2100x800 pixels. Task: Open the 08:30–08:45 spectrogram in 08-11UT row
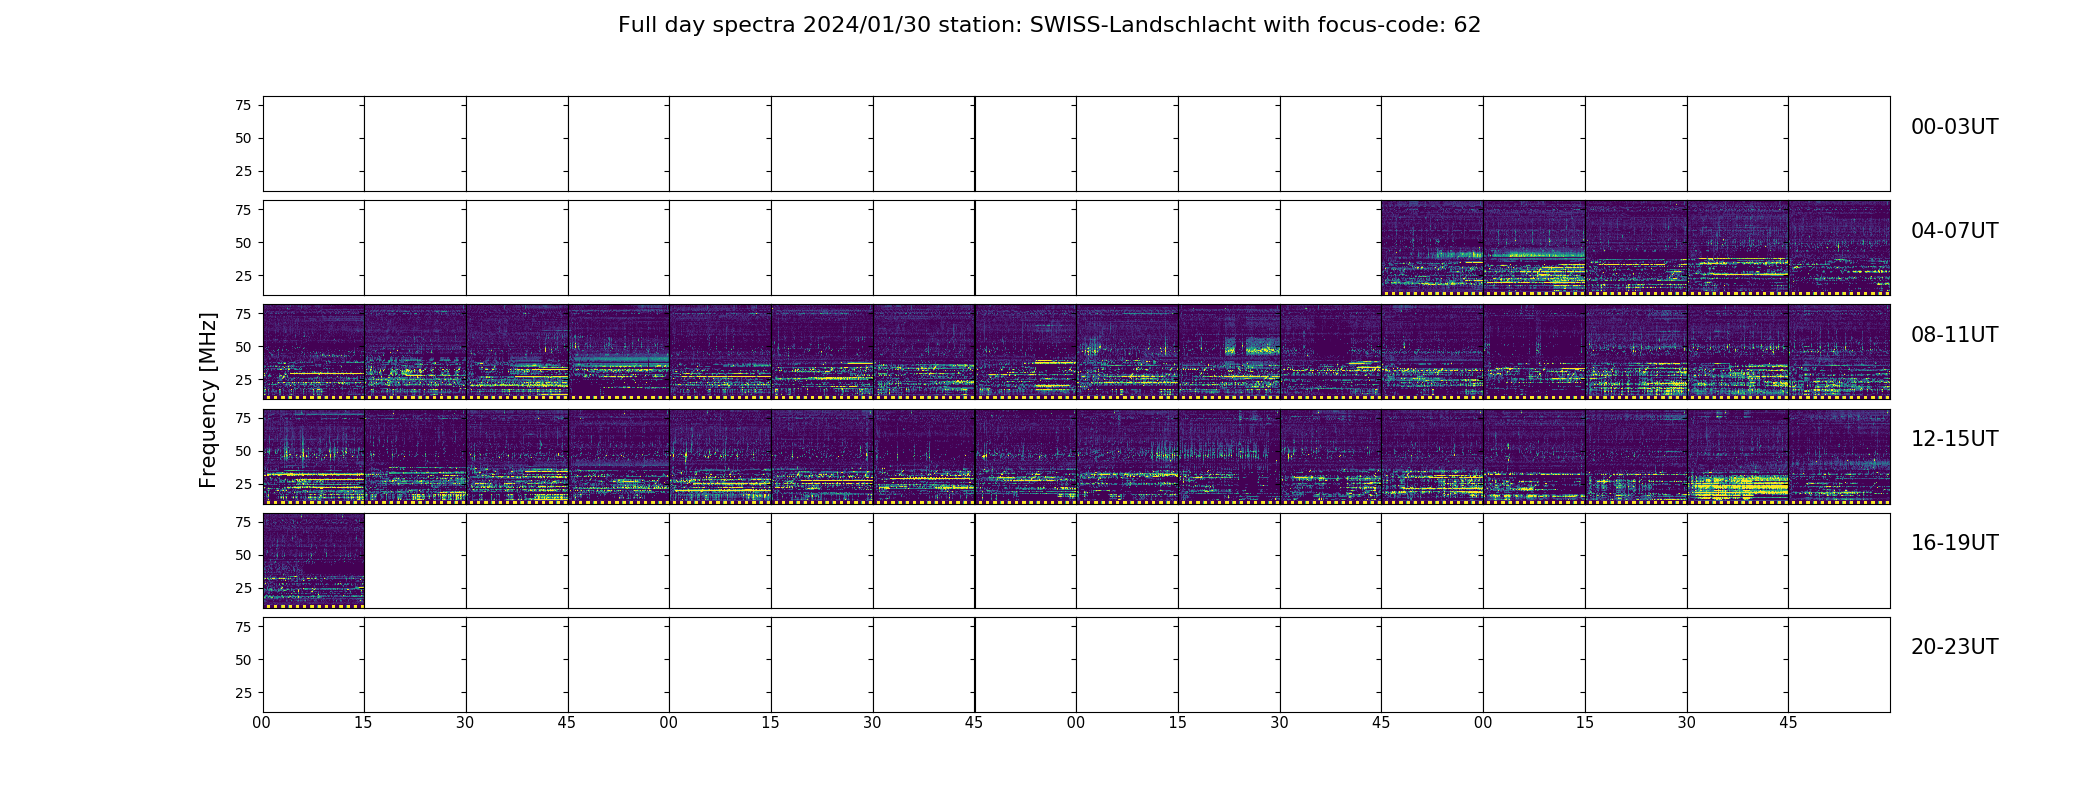point(517,352)
